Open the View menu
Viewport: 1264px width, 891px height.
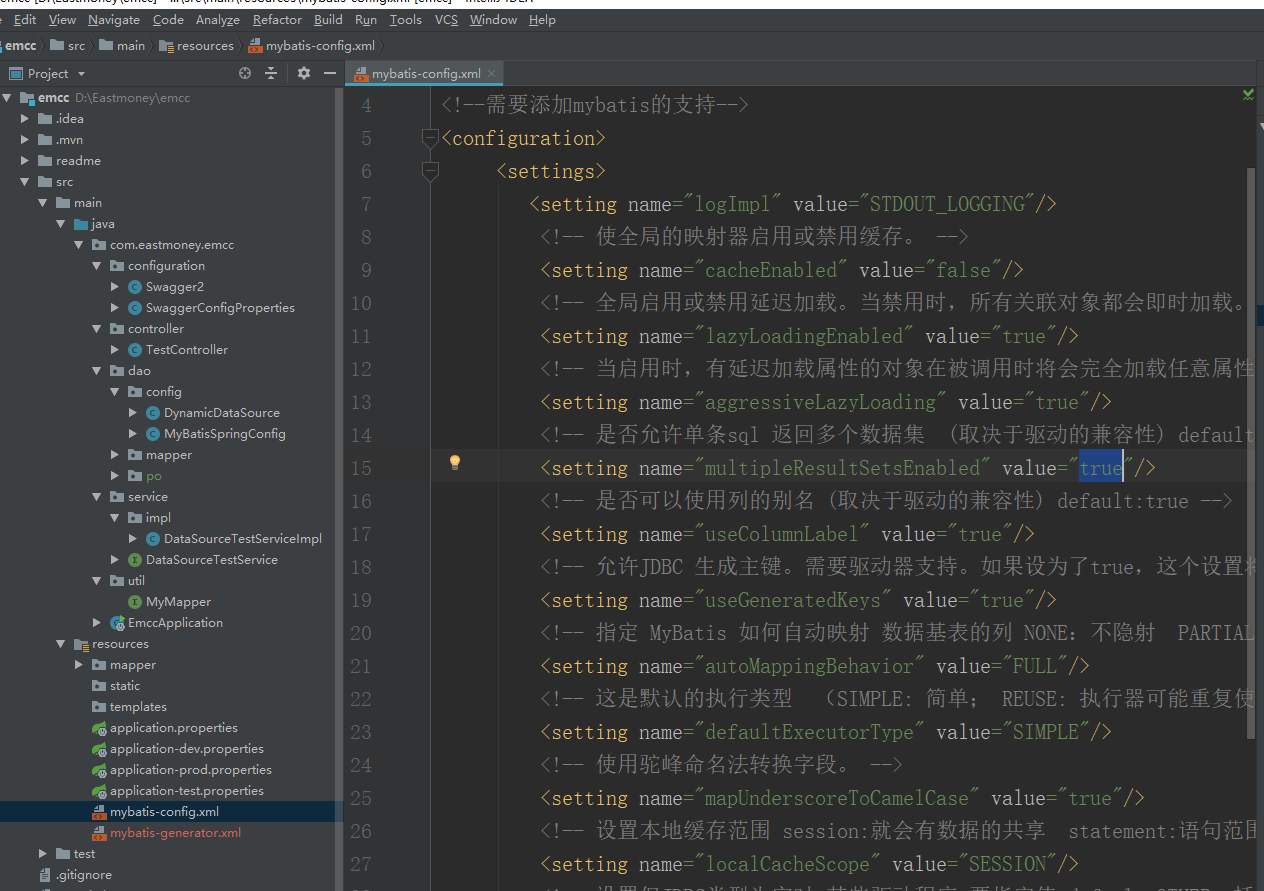62,20
